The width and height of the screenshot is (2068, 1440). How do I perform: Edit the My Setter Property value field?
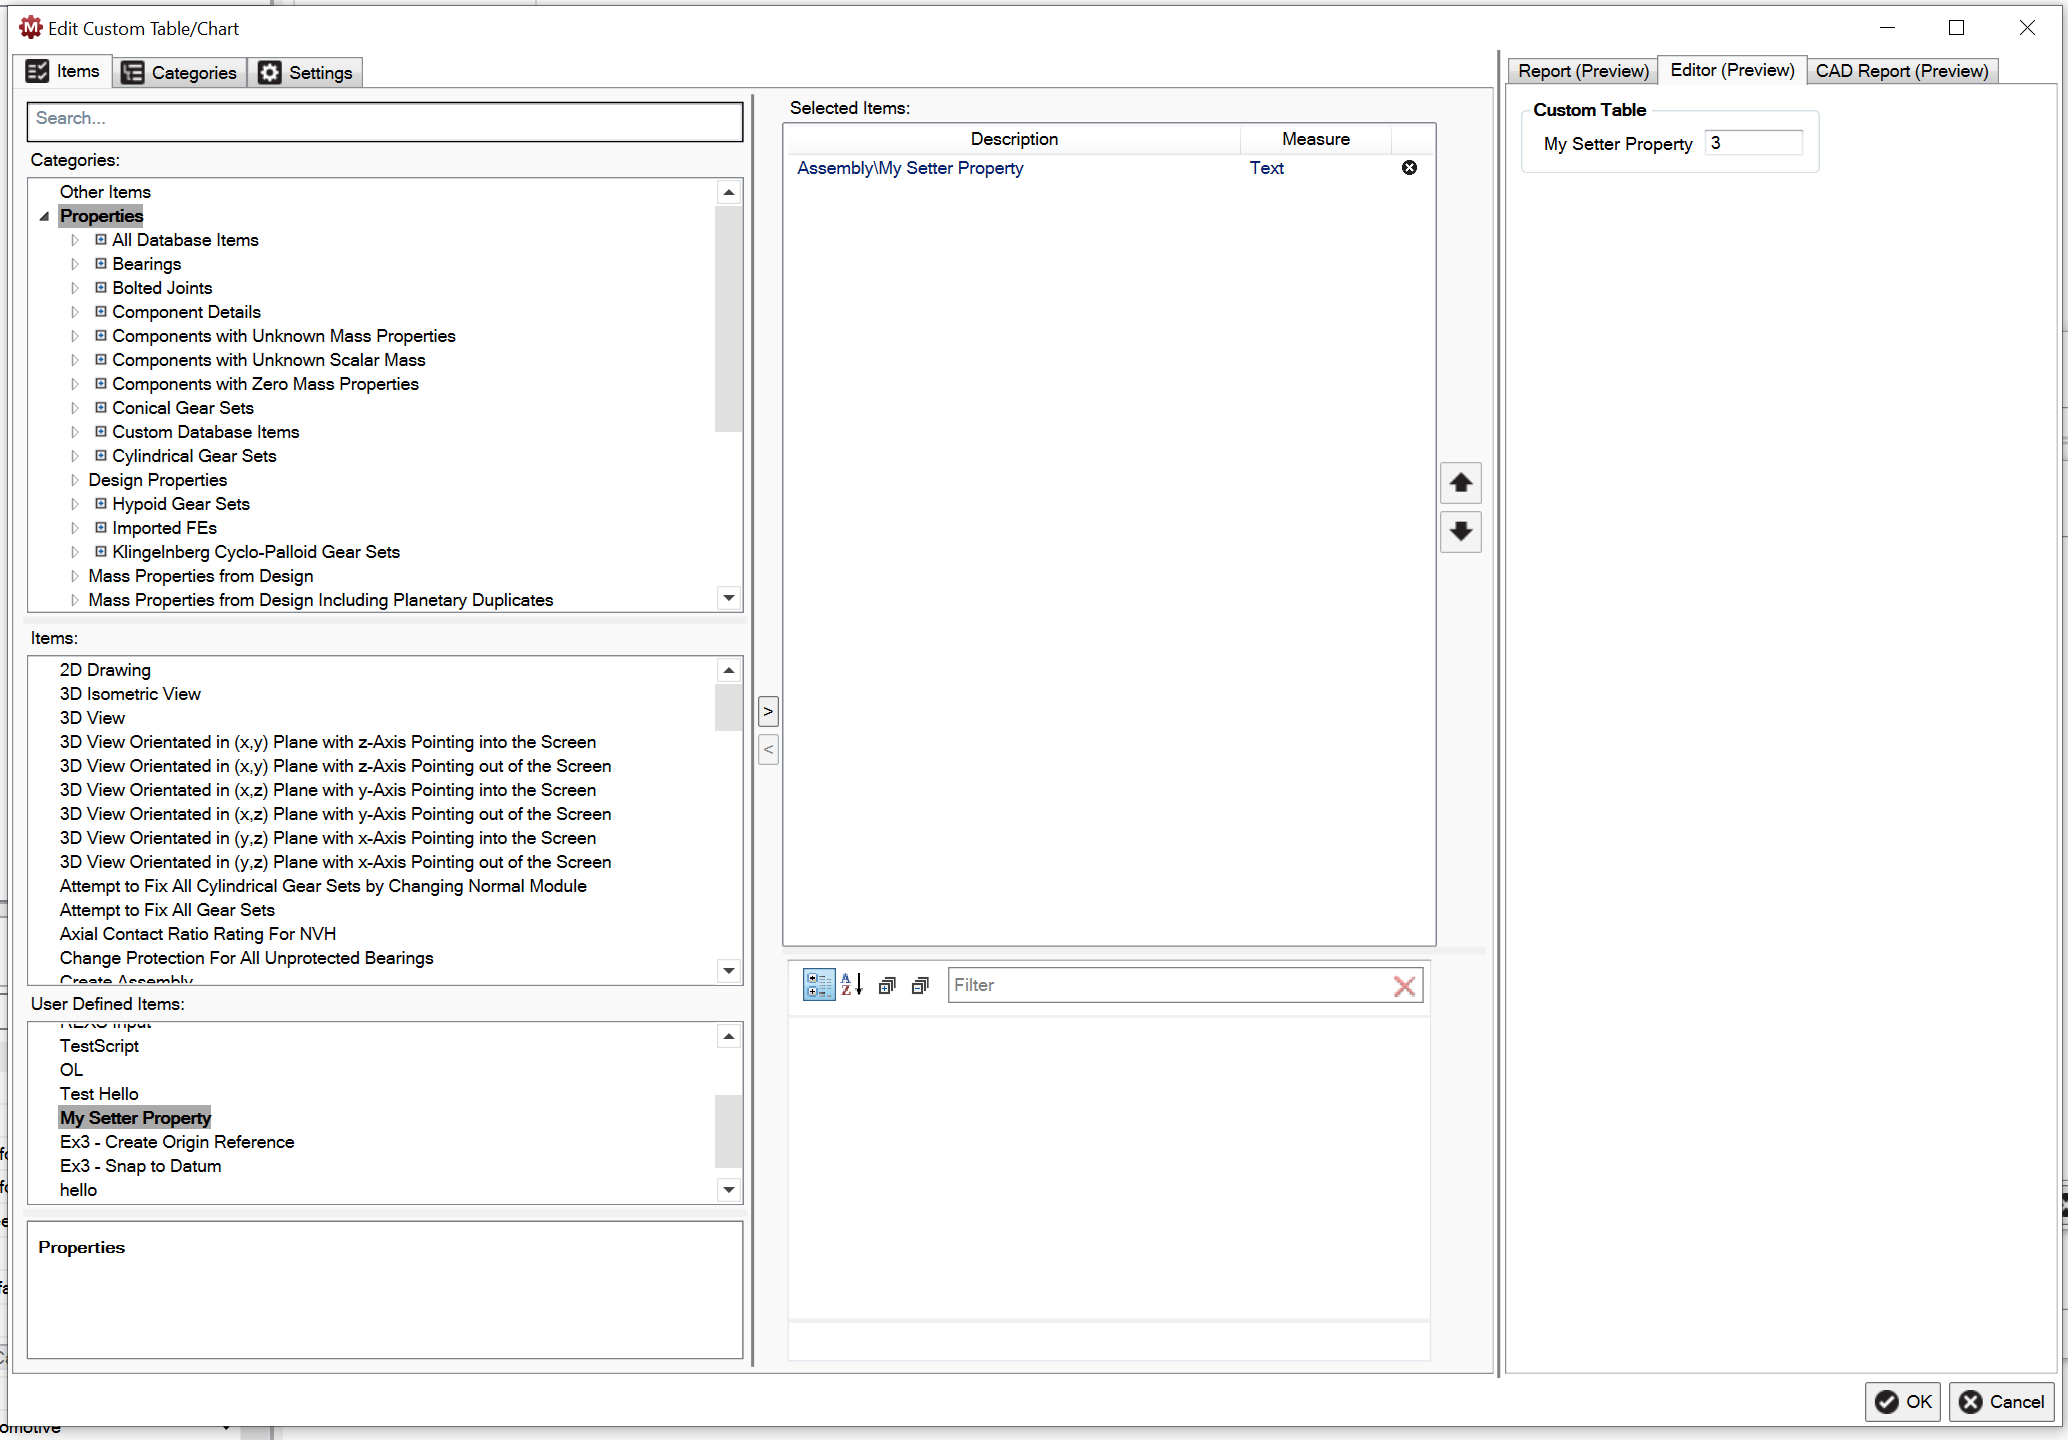1752,143
